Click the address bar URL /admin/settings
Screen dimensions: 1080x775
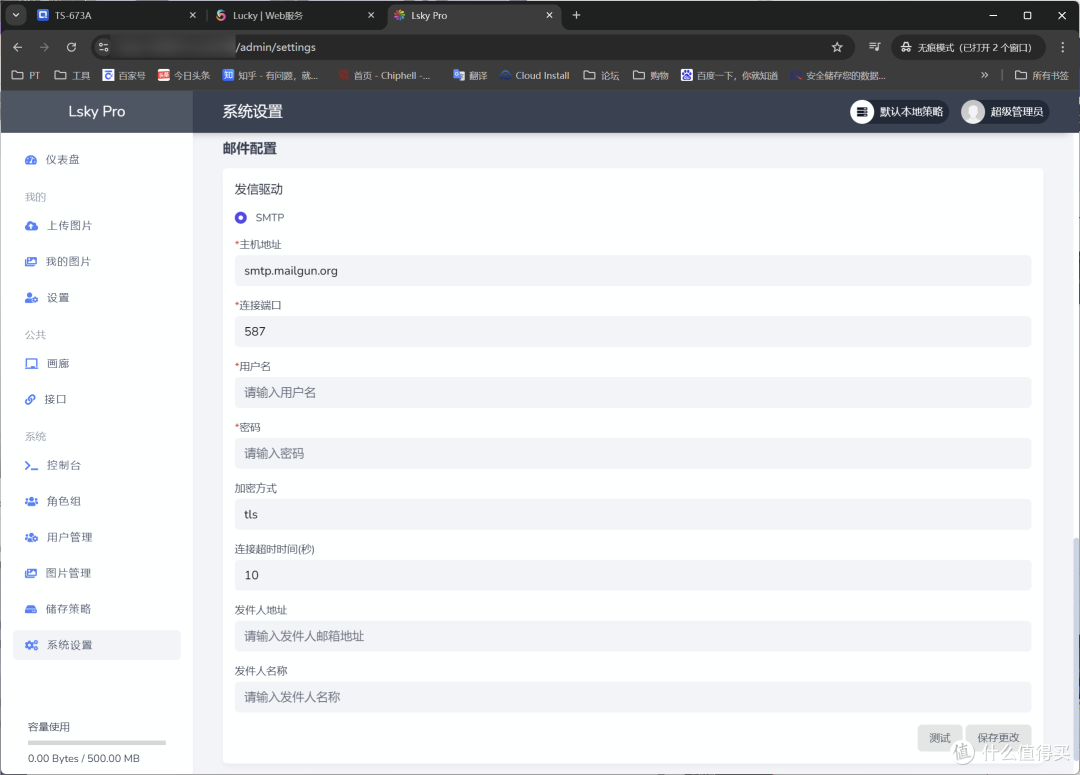click(x=276, y=47)
